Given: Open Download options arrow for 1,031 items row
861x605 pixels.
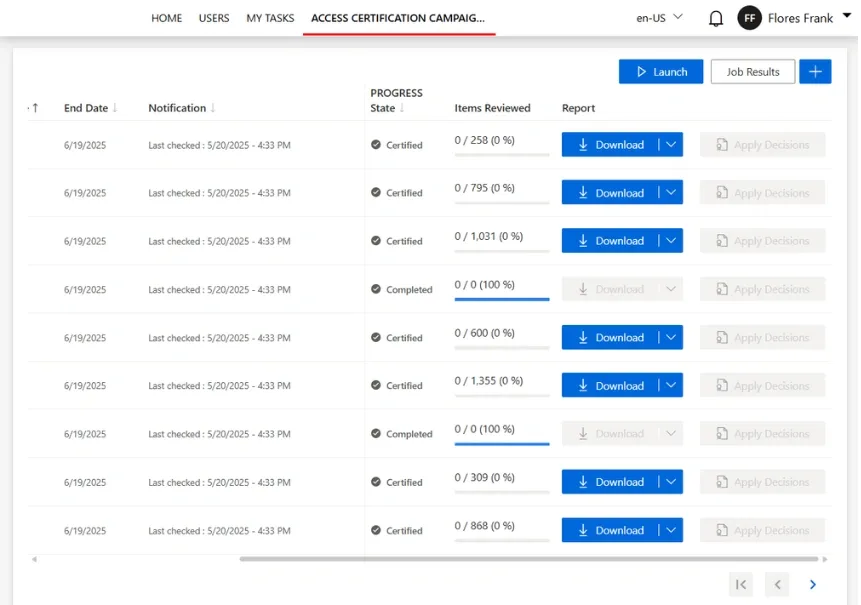Looking at the screenshot, I should (673, 242).
